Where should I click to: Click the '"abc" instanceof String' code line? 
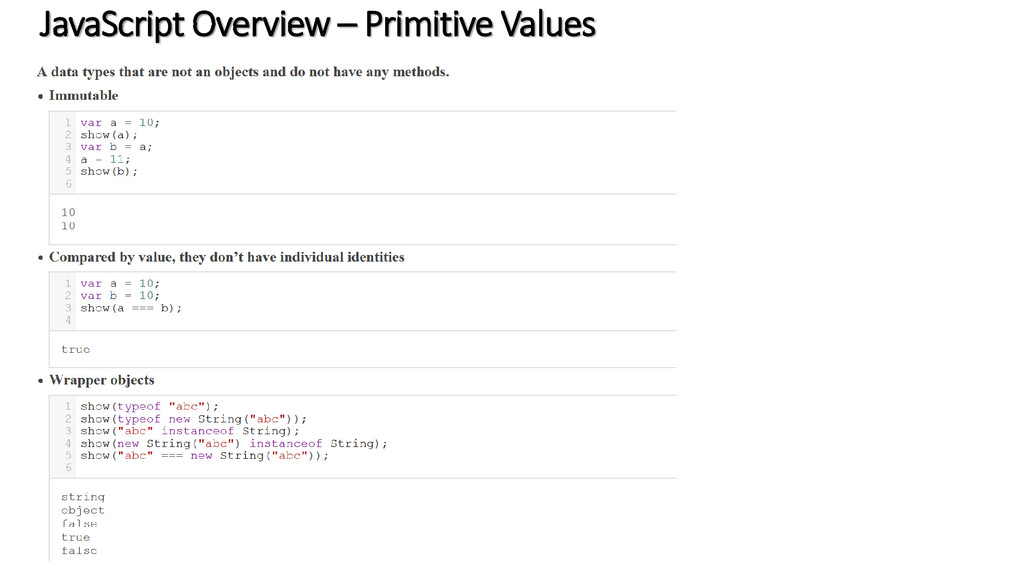tap(189, 431)
